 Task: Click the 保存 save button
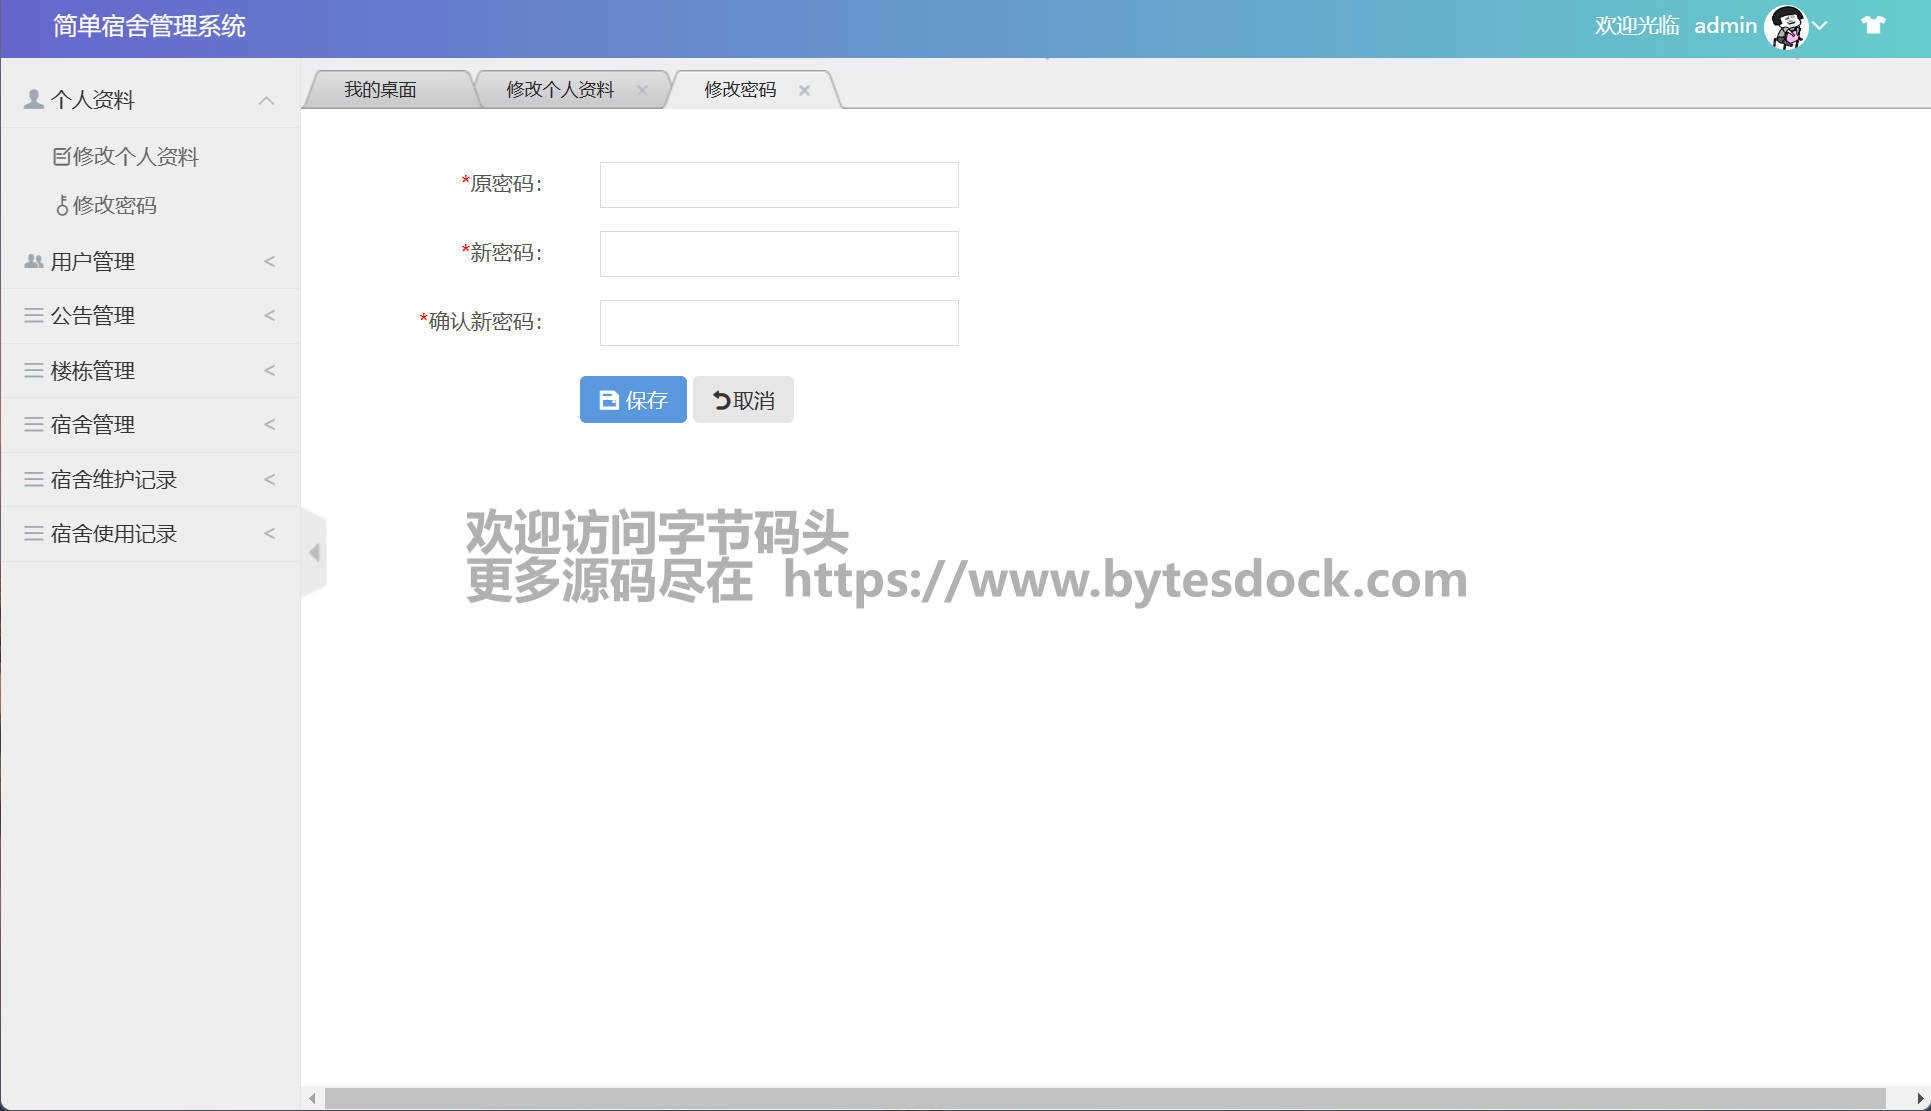[633, 400]
